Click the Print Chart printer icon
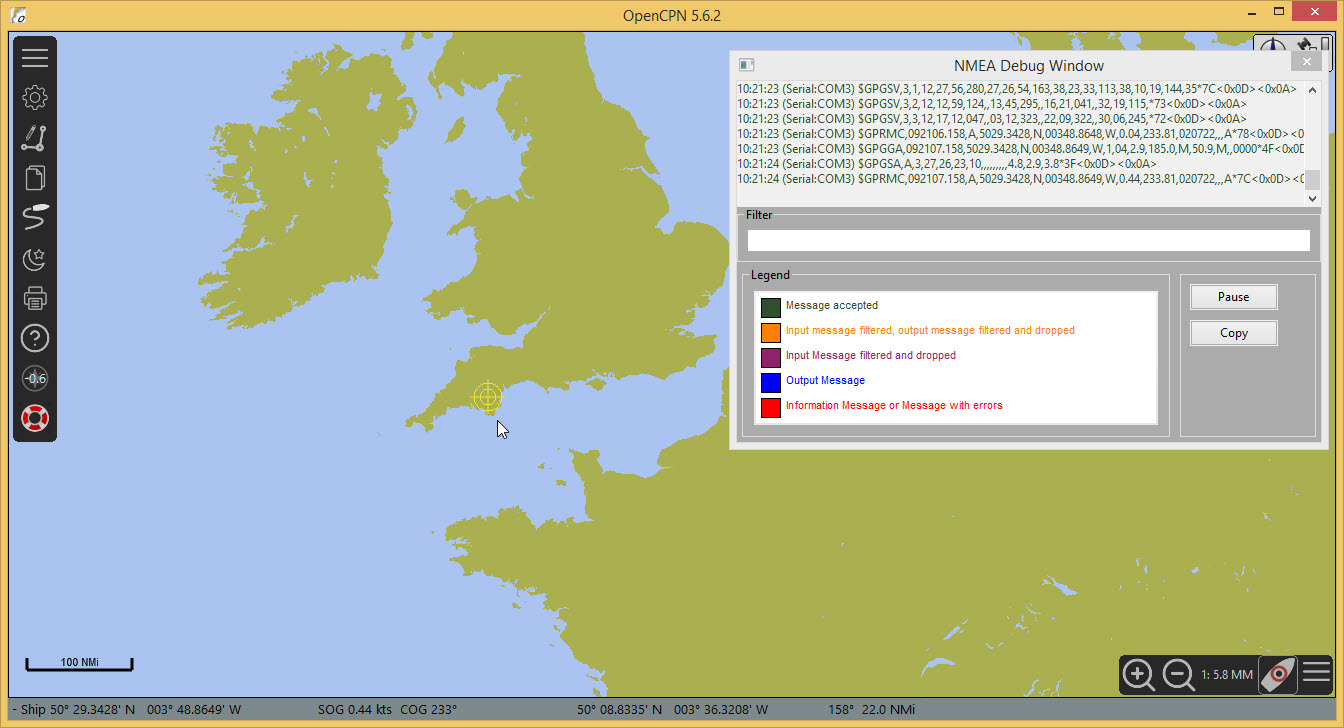This screenshot has width=1344, height=728. 35,298
